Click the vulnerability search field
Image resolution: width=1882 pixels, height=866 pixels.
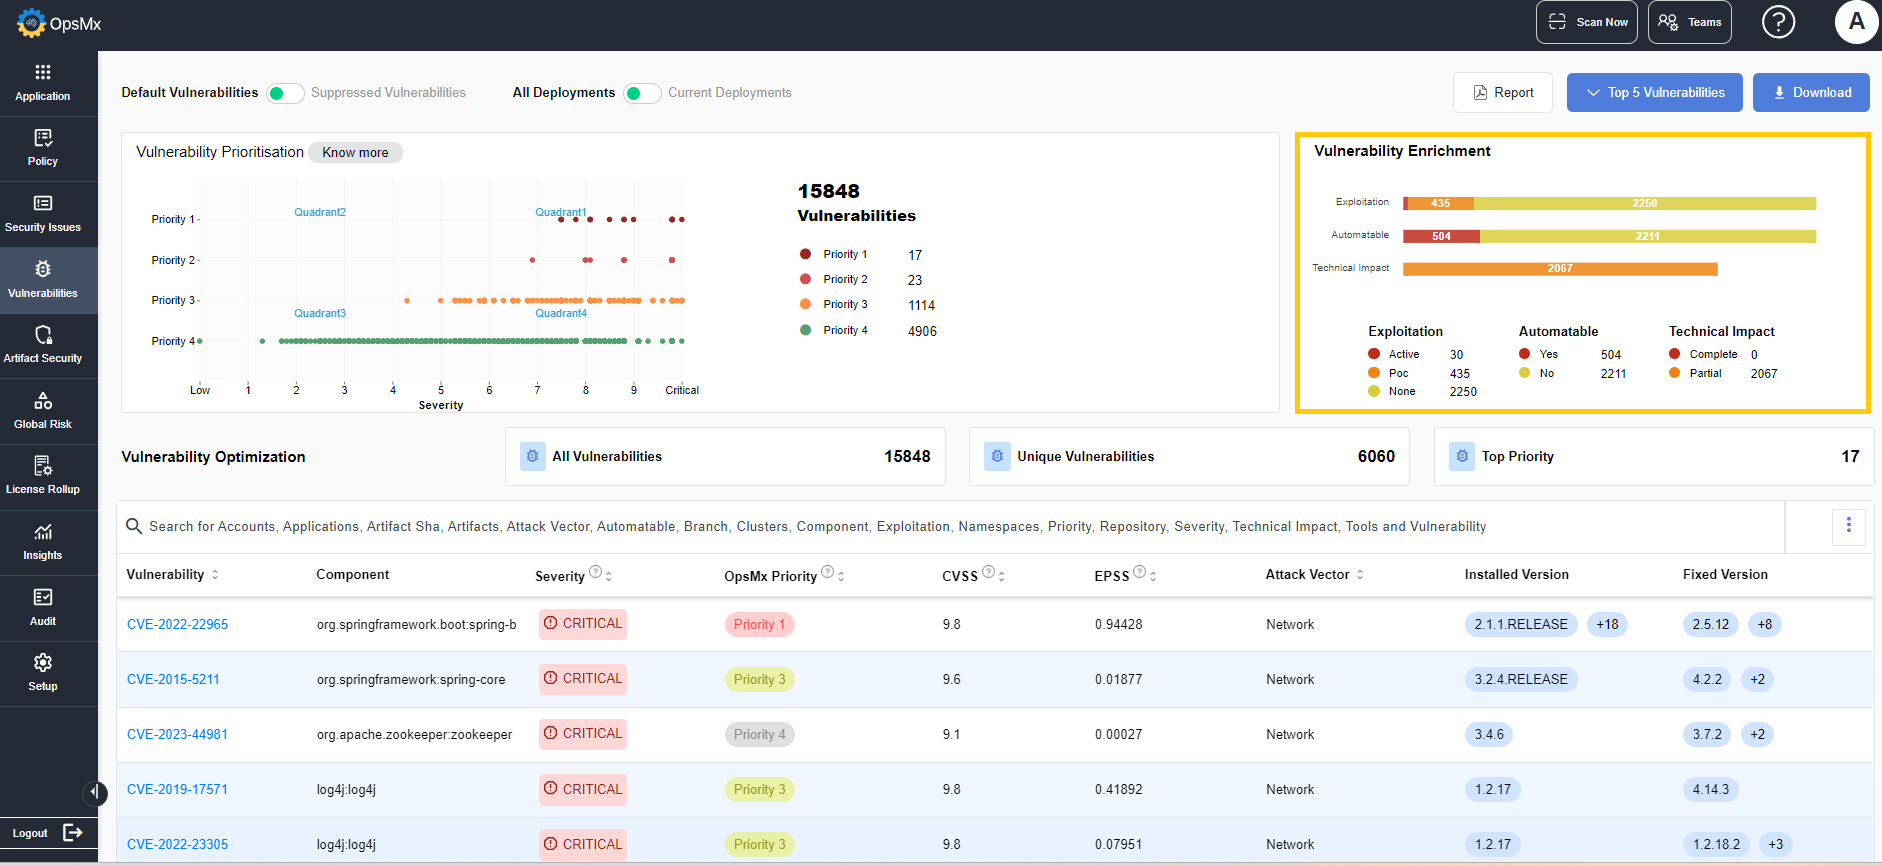[x=950, y=527]
